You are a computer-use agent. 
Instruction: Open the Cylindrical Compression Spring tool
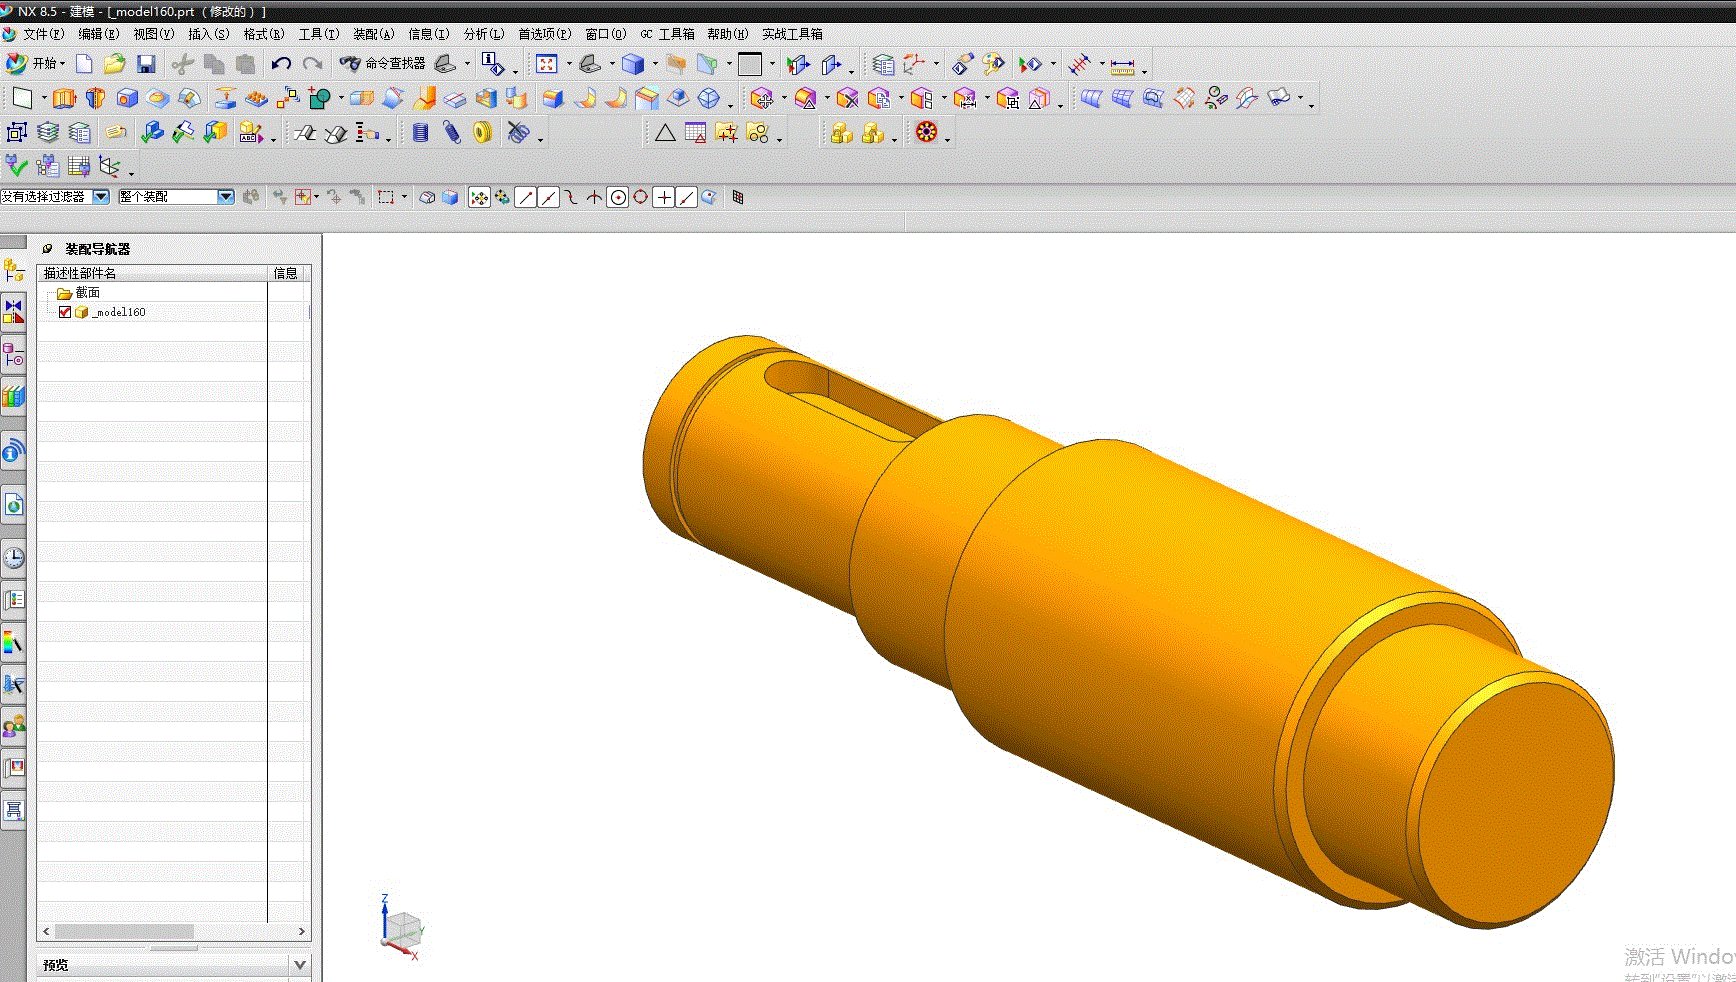click(420, 132)
